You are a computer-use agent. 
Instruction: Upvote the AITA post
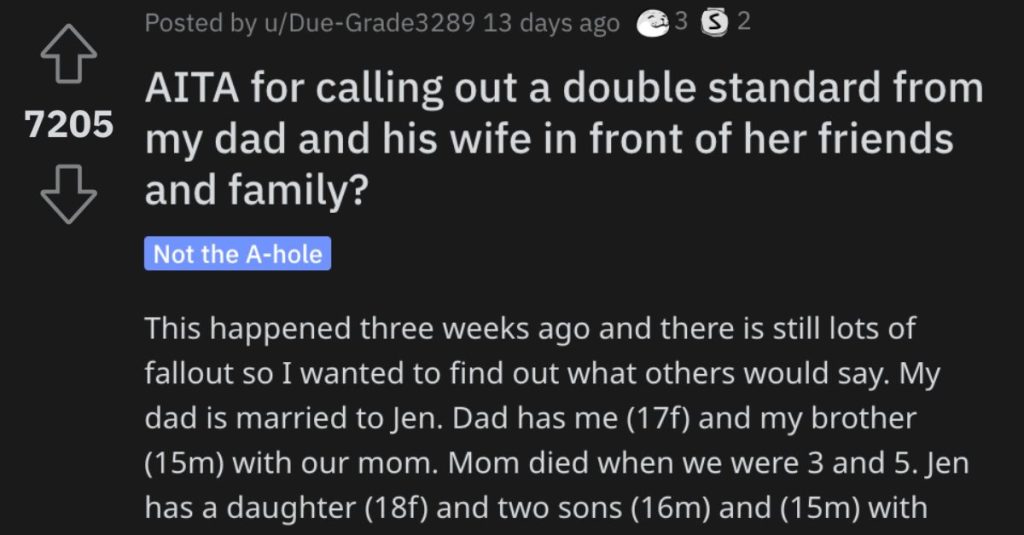click(x=69, y=54)
